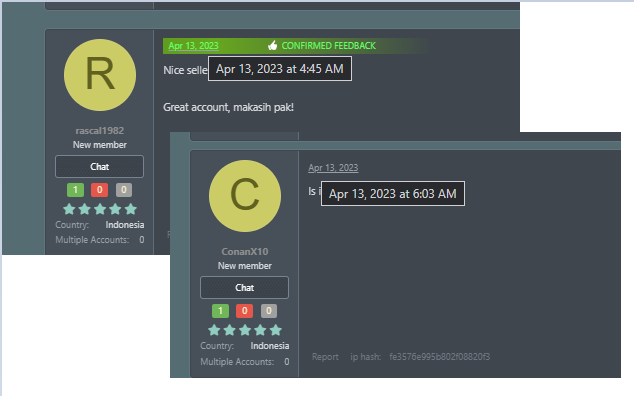Click the 'Apr 13, 2023 at 4:45 AM' tooltip

[x=280, y=69]
